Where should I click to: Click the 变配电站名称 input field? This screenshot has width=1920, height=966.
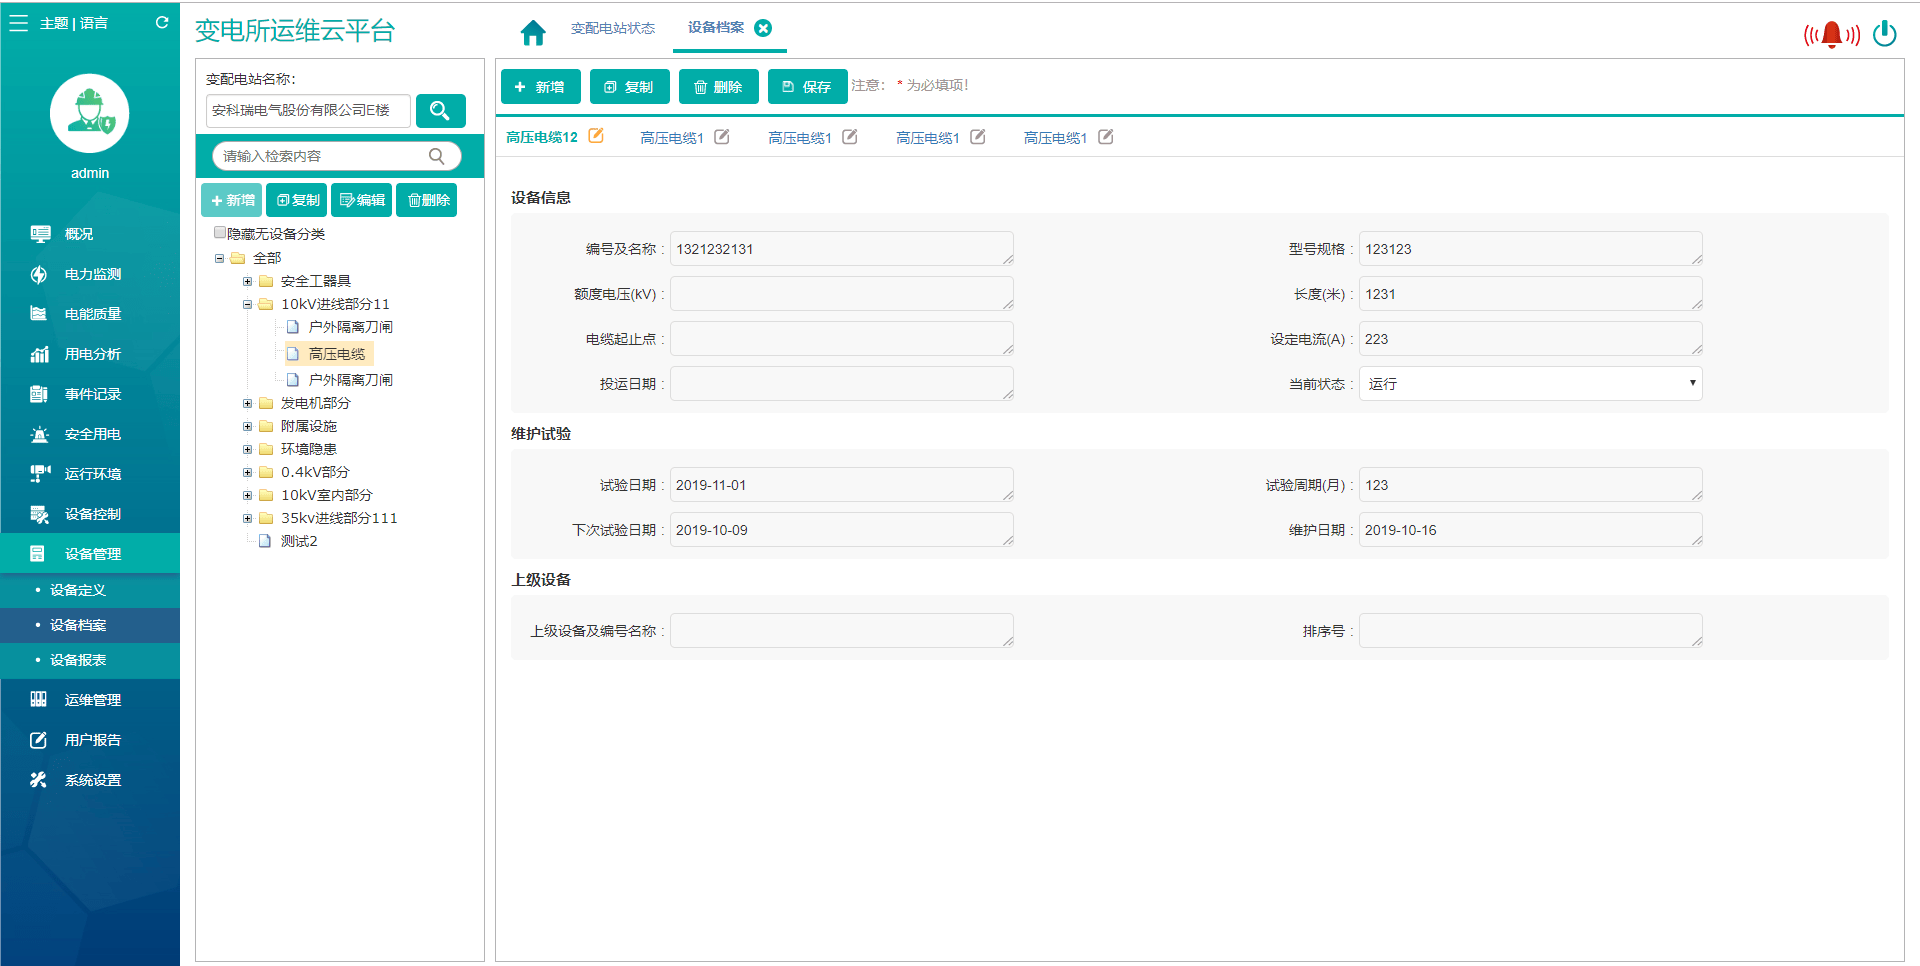point(308,110)
